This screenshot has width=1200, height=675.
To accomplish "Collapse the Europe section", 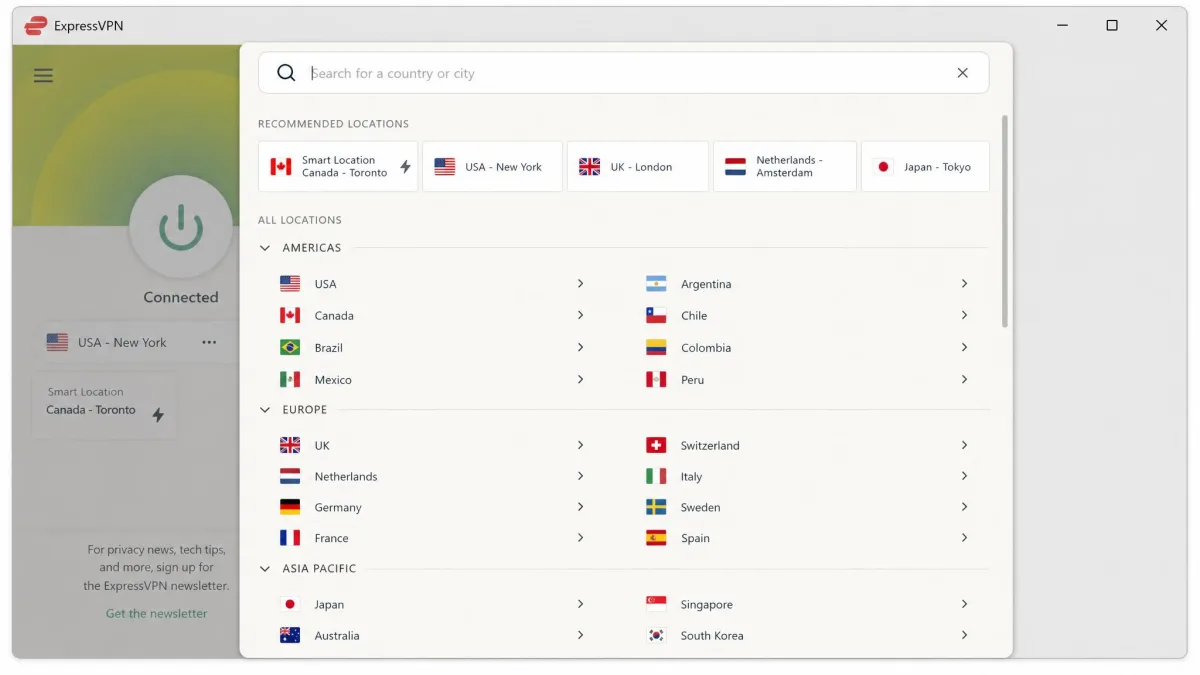I will 265,410.
